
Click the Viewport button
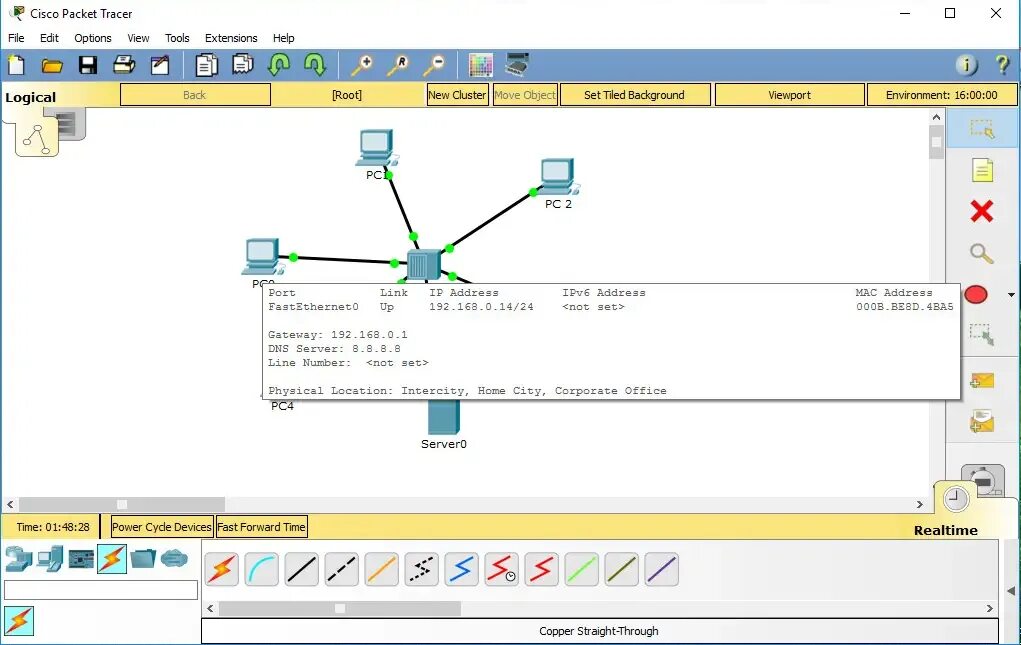pos(790,95)
